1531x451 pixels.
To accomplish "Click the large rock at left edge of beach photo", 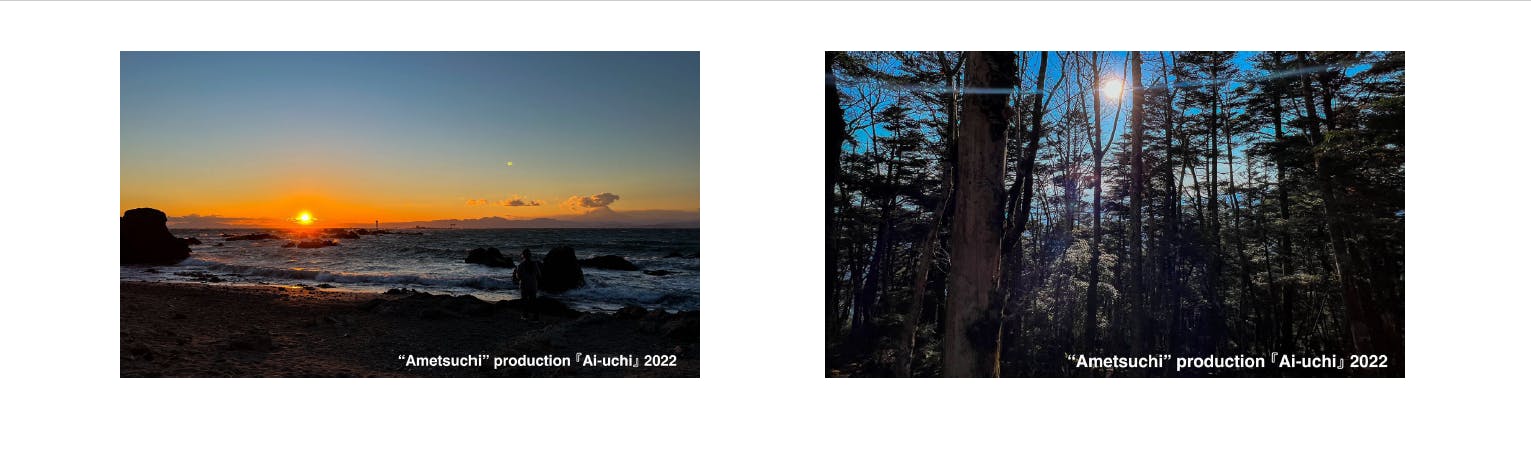I will tap(153, 236).
